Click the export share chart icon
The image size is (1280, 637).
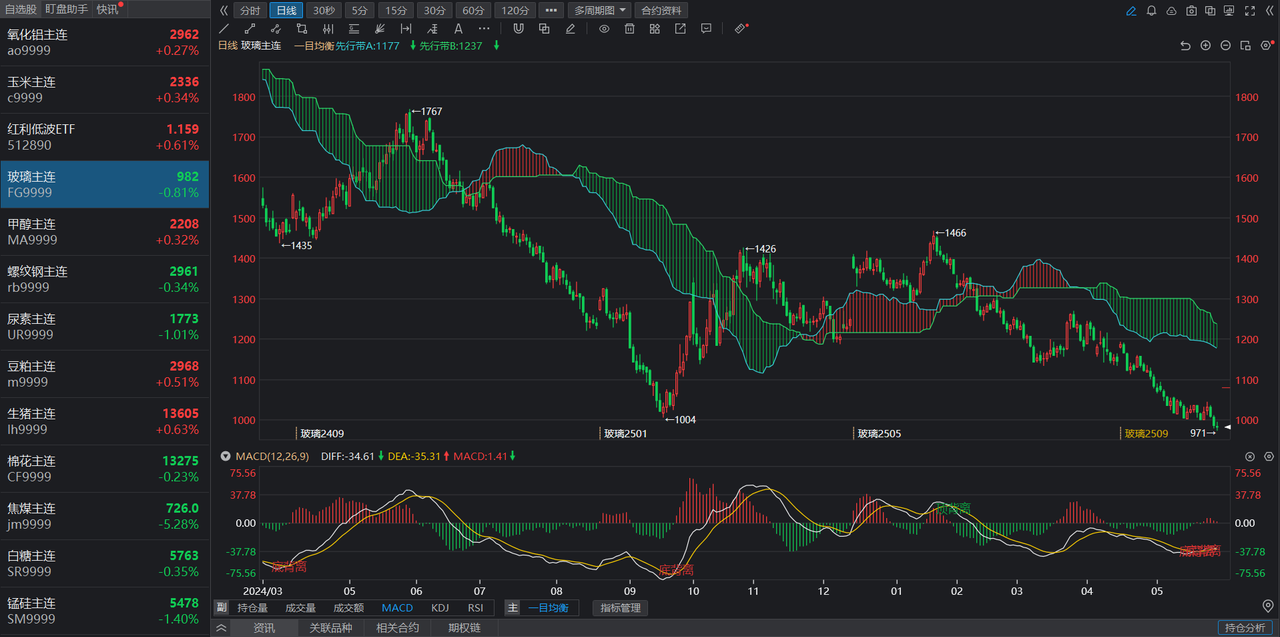(681, 29)
